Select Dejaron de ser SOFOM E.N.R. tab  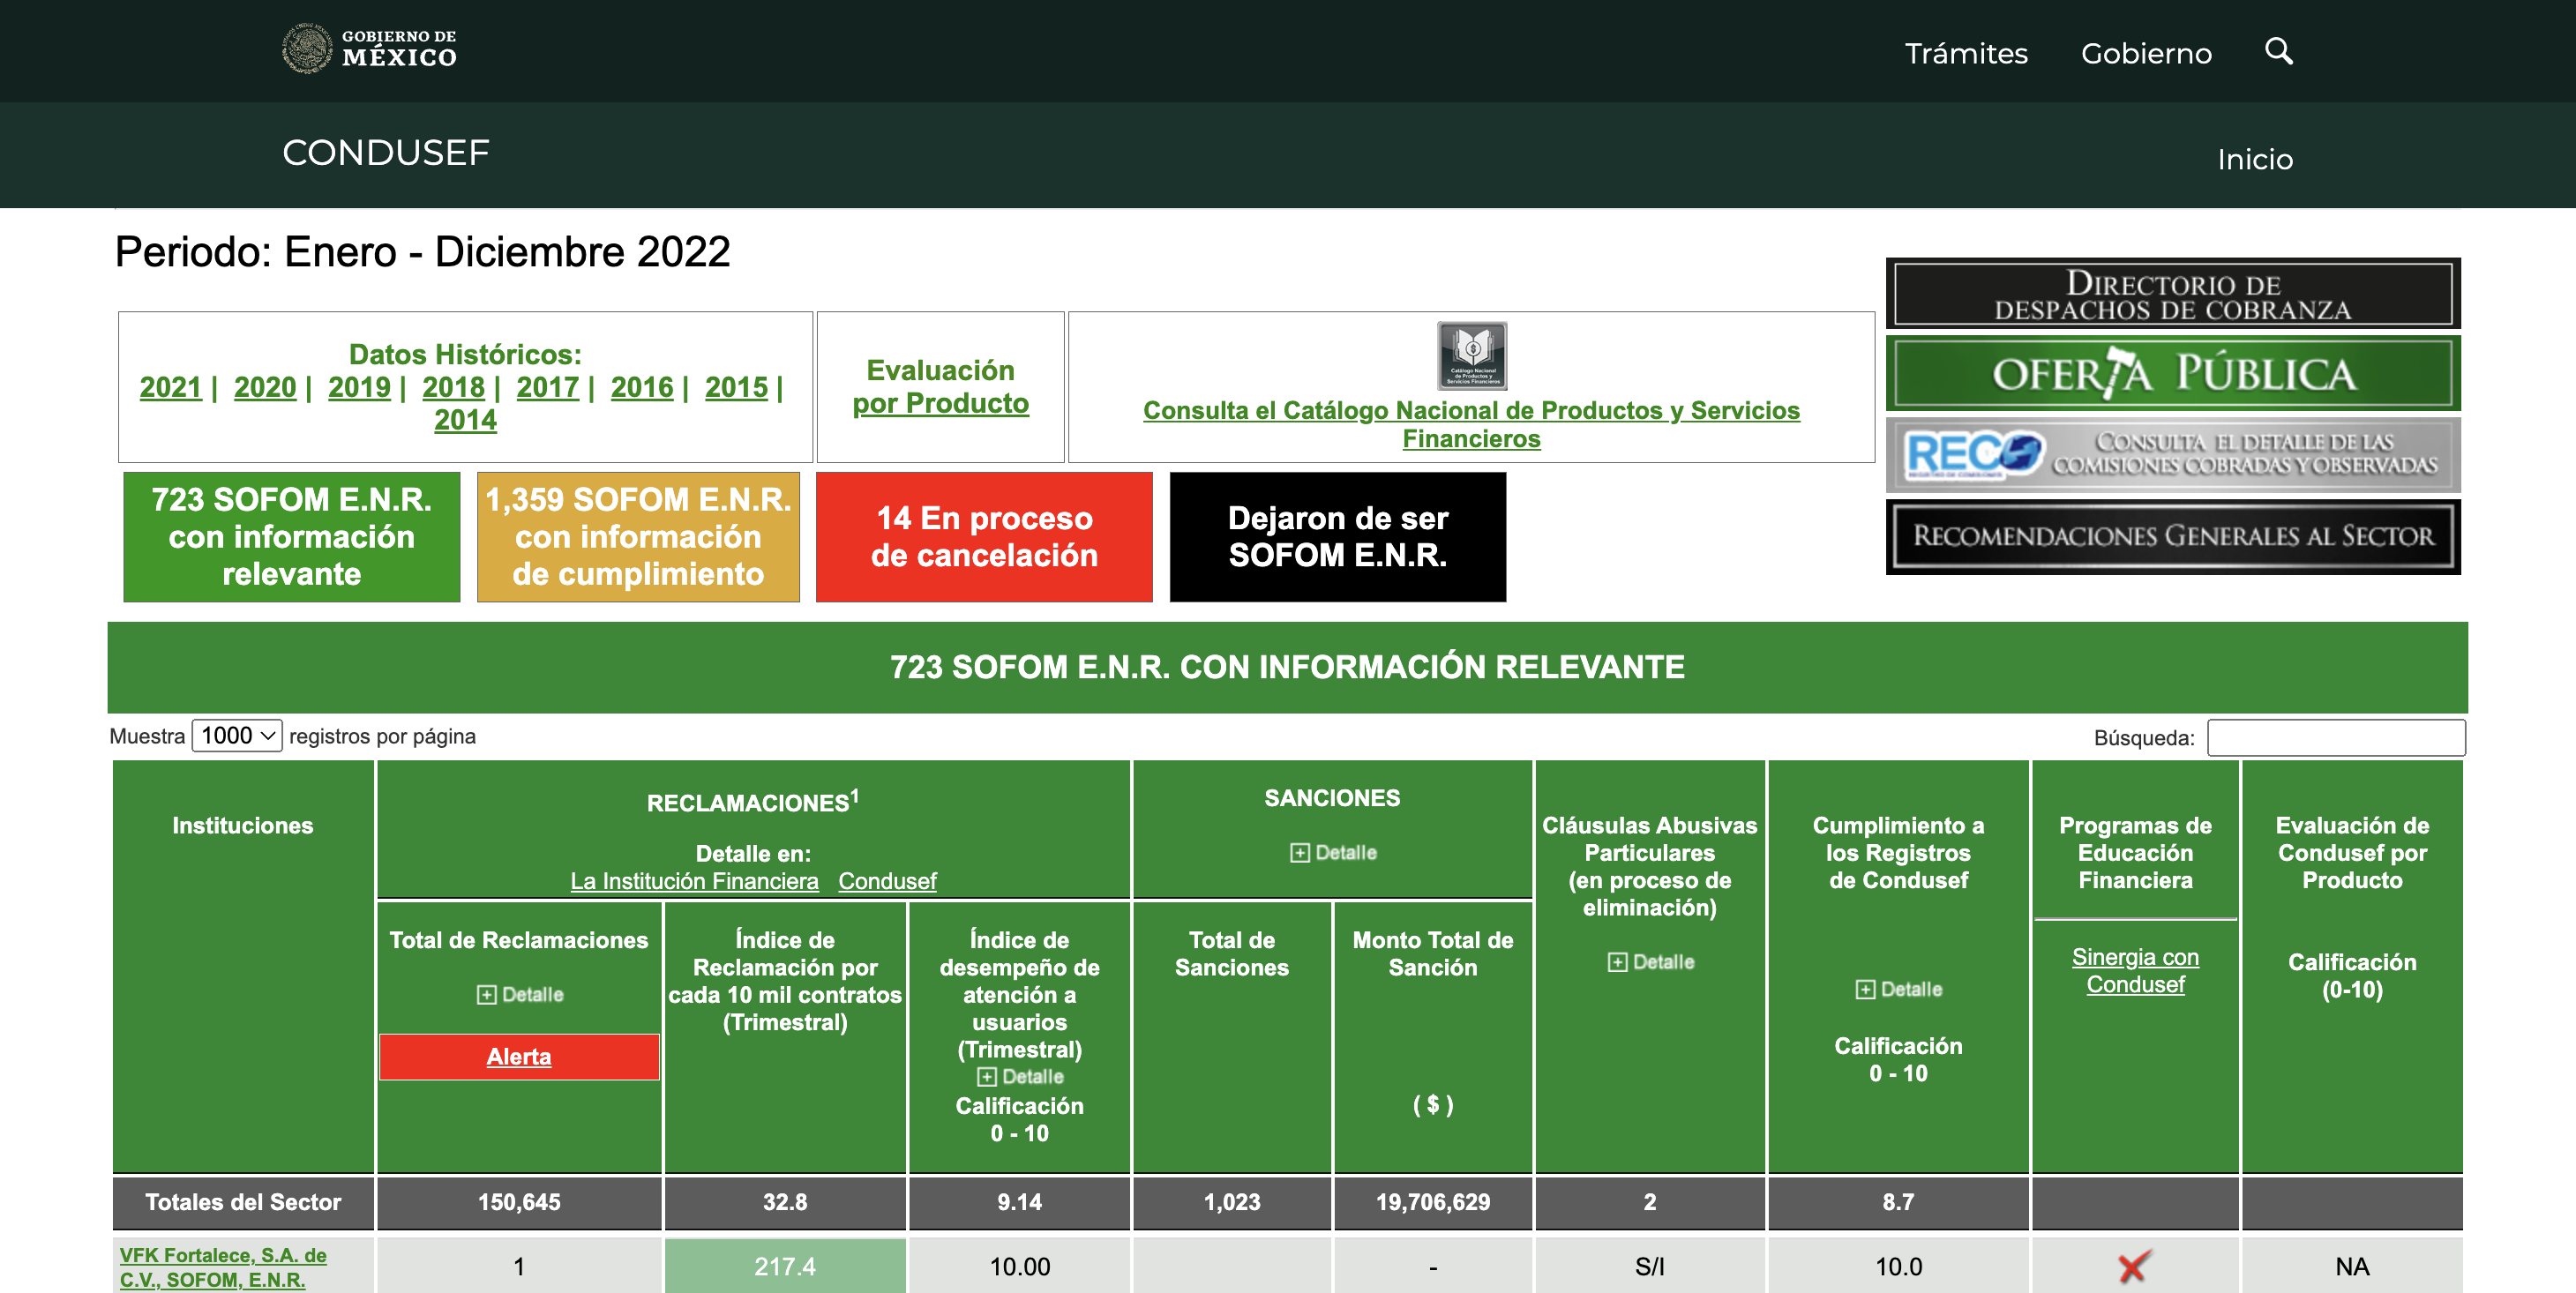pos(1338,537)
